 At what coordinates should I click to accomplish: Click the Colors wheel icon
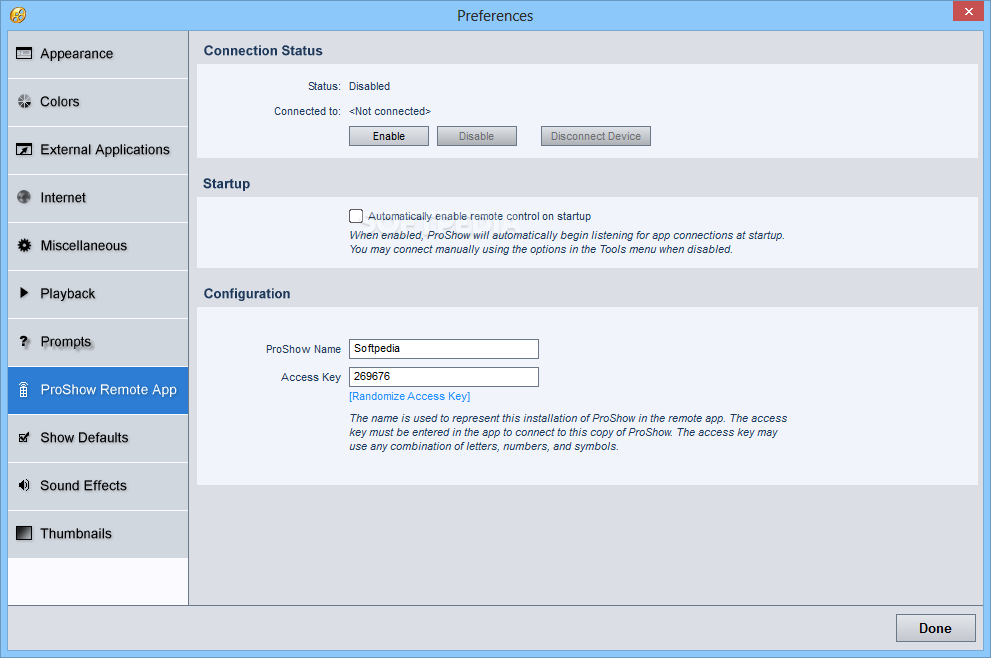coord(24,101)
